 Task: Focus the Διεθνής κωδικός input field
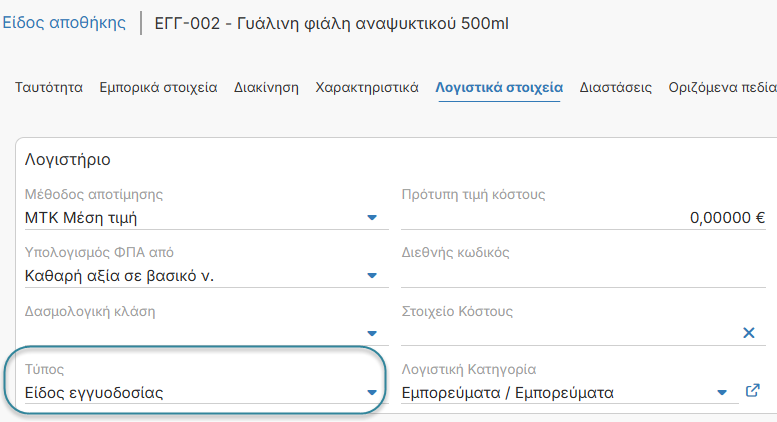(583, 275)
